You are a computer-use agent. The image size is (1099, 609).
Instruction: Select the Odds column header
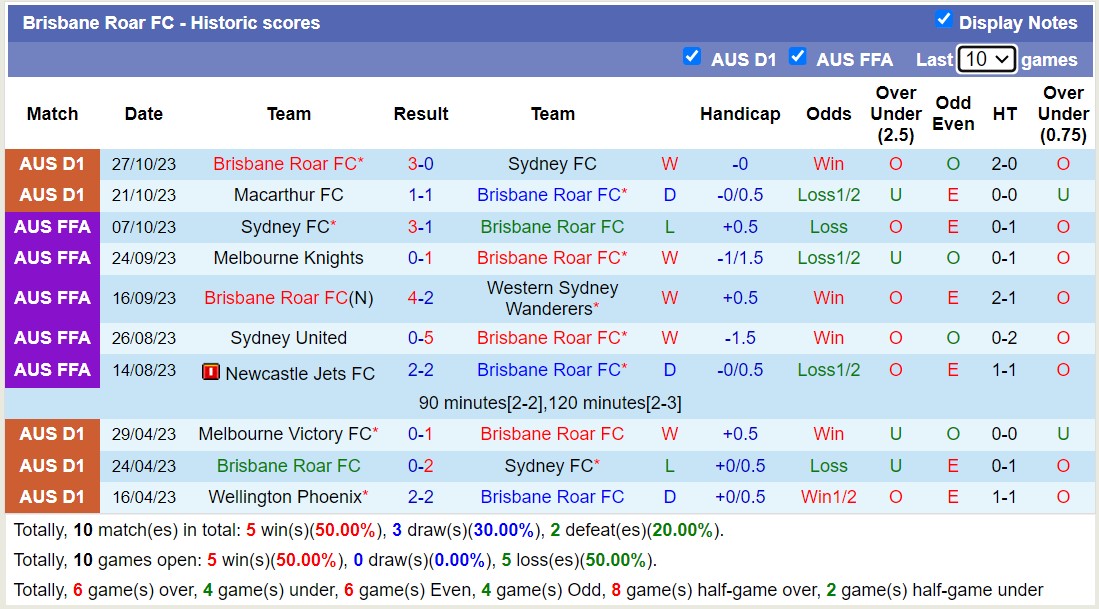click(829, 113)
